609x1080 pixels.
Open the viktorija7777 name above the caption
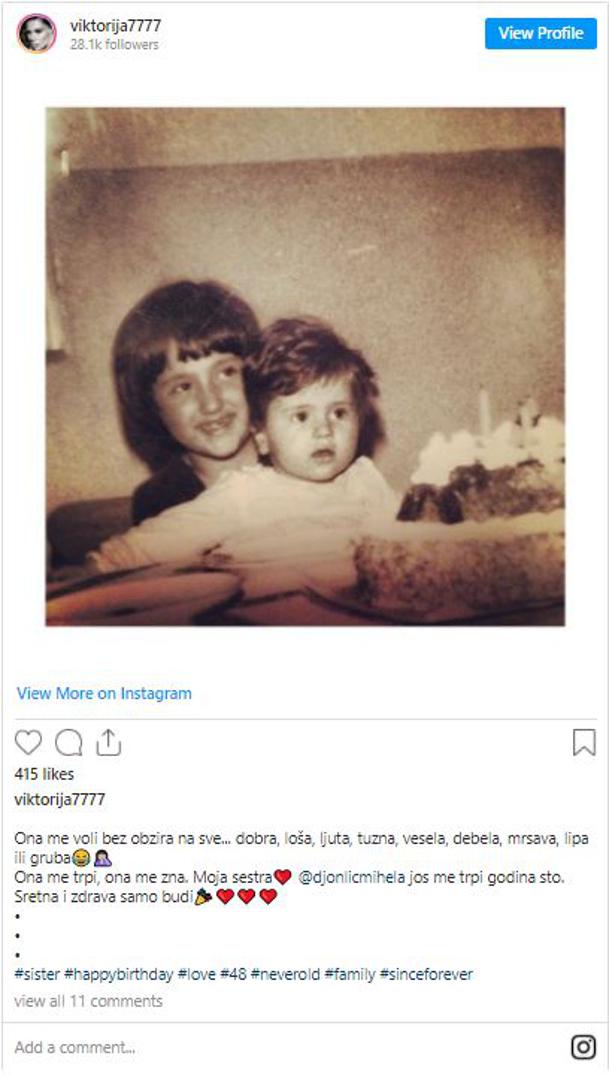(x=60, y=799)
